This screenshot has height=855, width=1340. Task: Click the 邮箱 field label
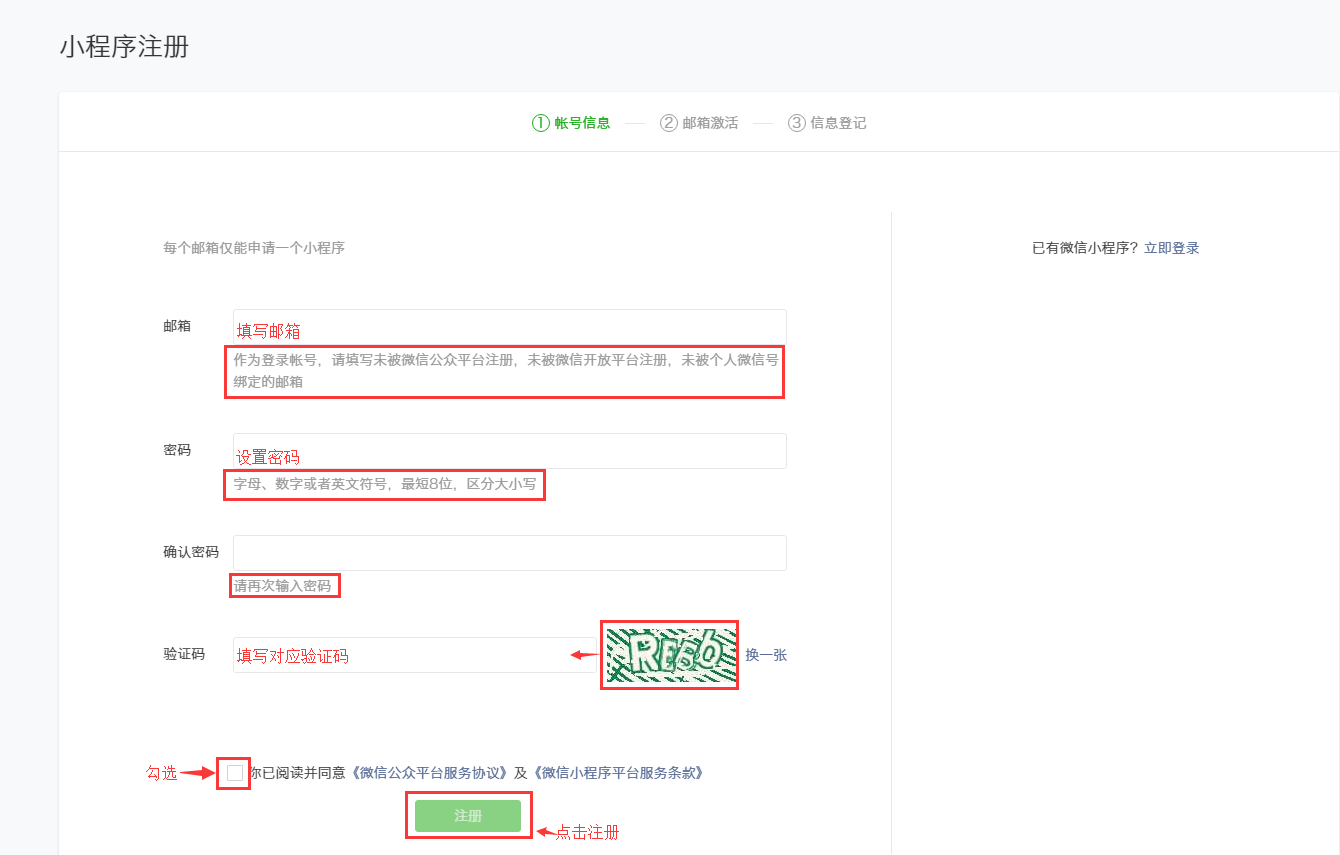click(177, 326)
